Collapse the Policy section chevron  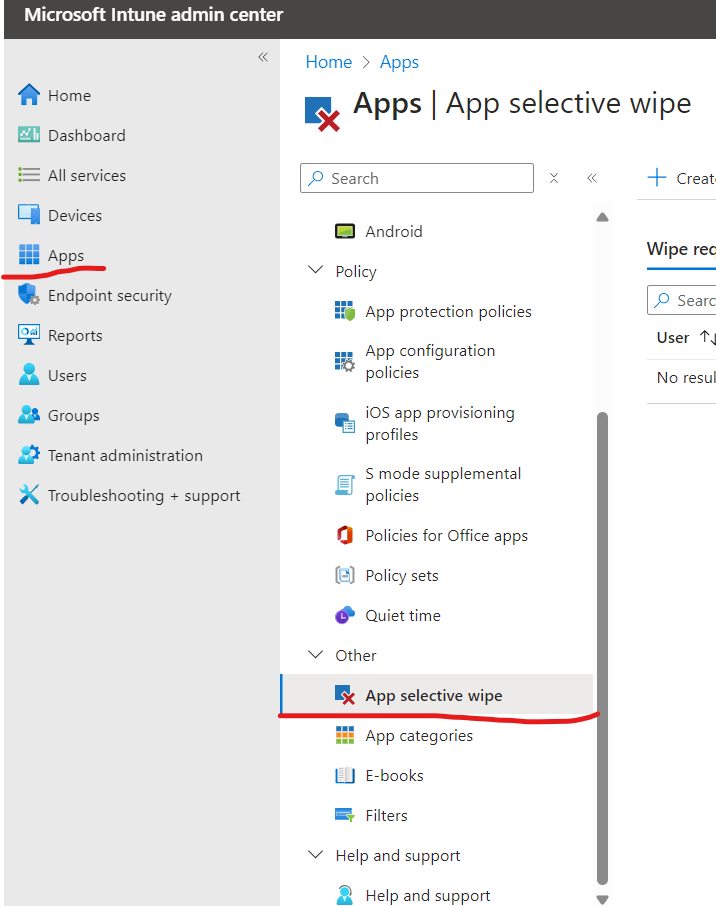pyautogui.click(x=316, y=271)
